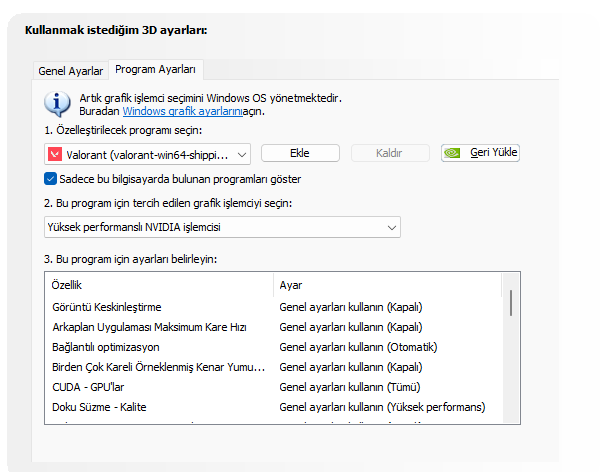Click the NVIDIA logo on Geri Yükle
The height and width of the screenshot is (472, 610).
pos(452,153)
